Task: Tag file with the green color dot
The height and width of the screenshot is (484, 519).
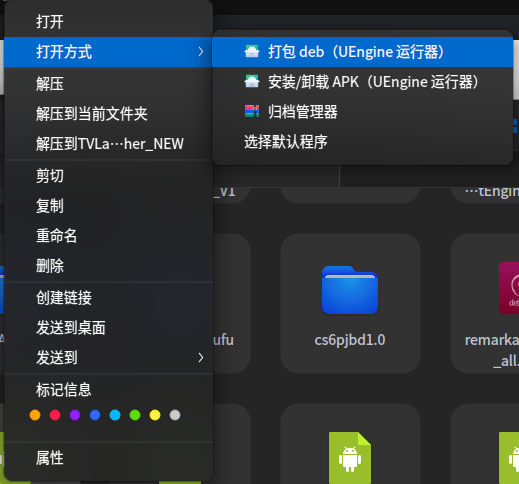Action: click(135, 415)
